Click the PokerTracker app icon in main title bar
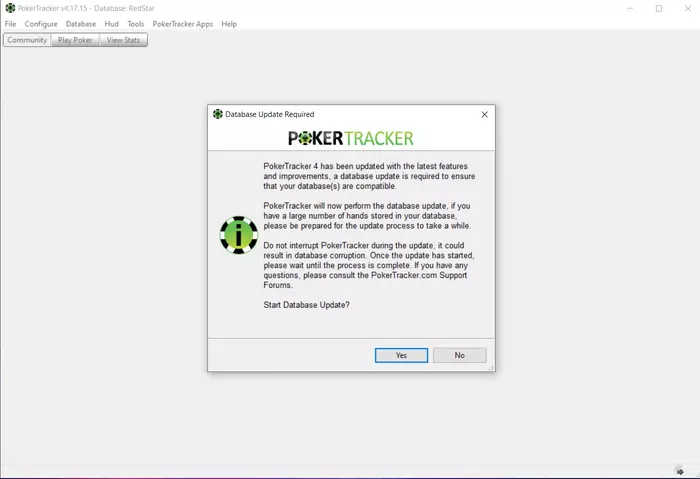This screenshot has height=479, width=700. point(10,8)
